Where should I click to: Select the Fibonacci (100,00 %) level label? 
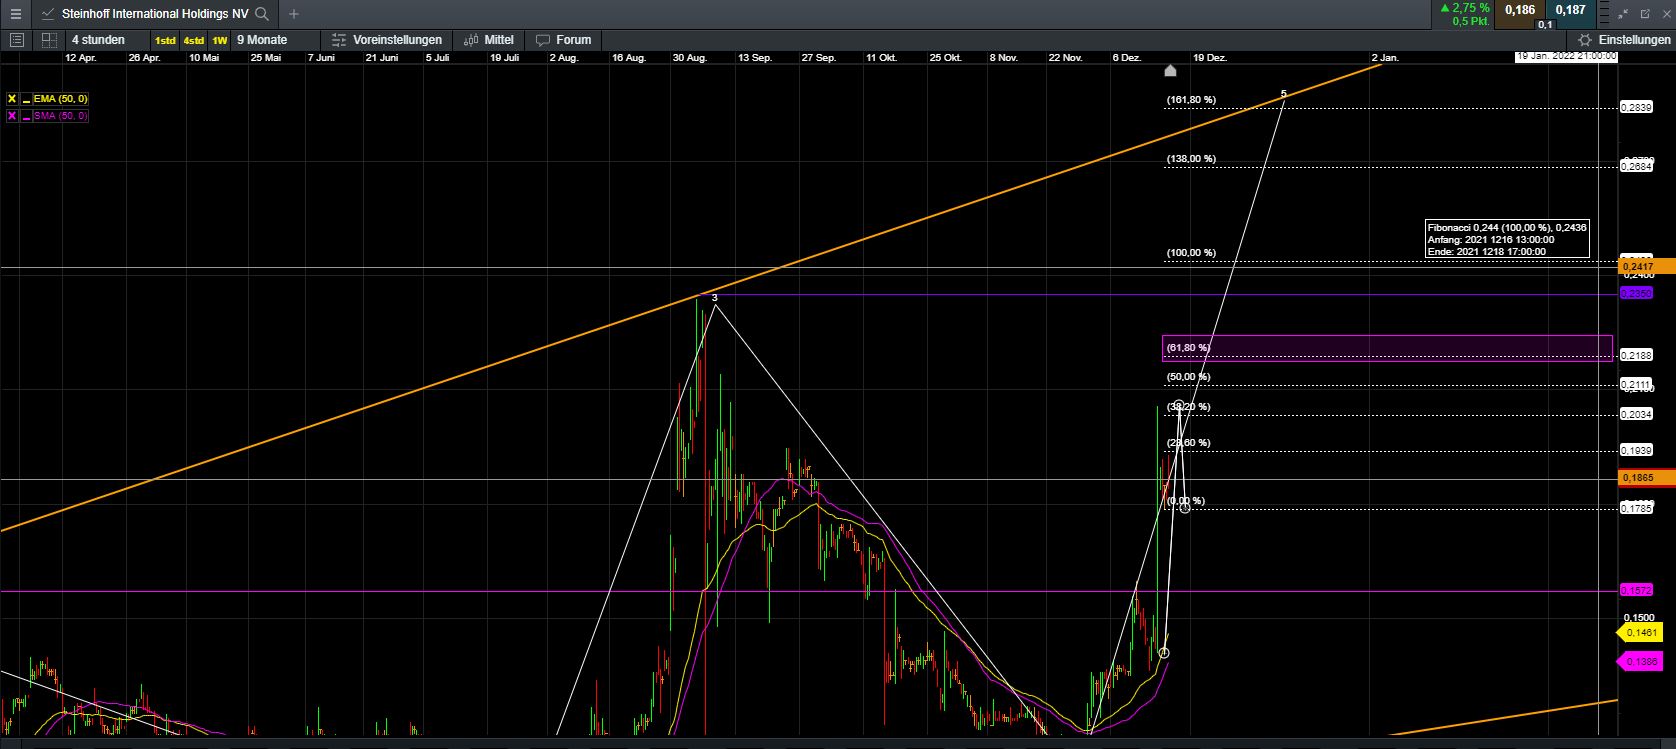click(1191, 253)
